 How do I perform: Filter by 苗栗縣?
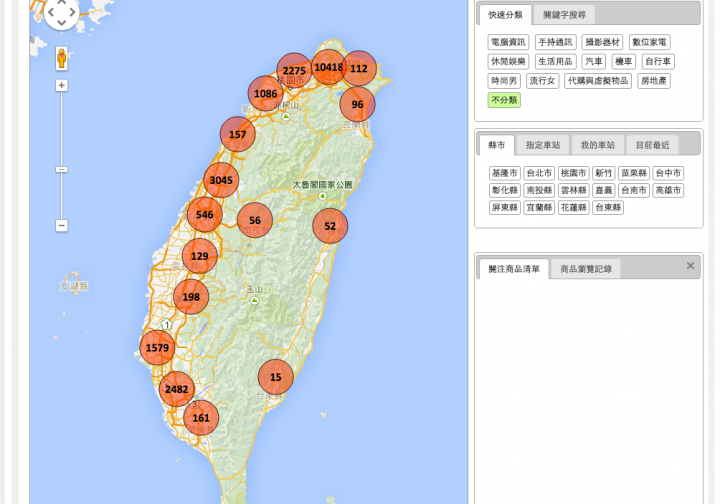[x=634, y=173]
